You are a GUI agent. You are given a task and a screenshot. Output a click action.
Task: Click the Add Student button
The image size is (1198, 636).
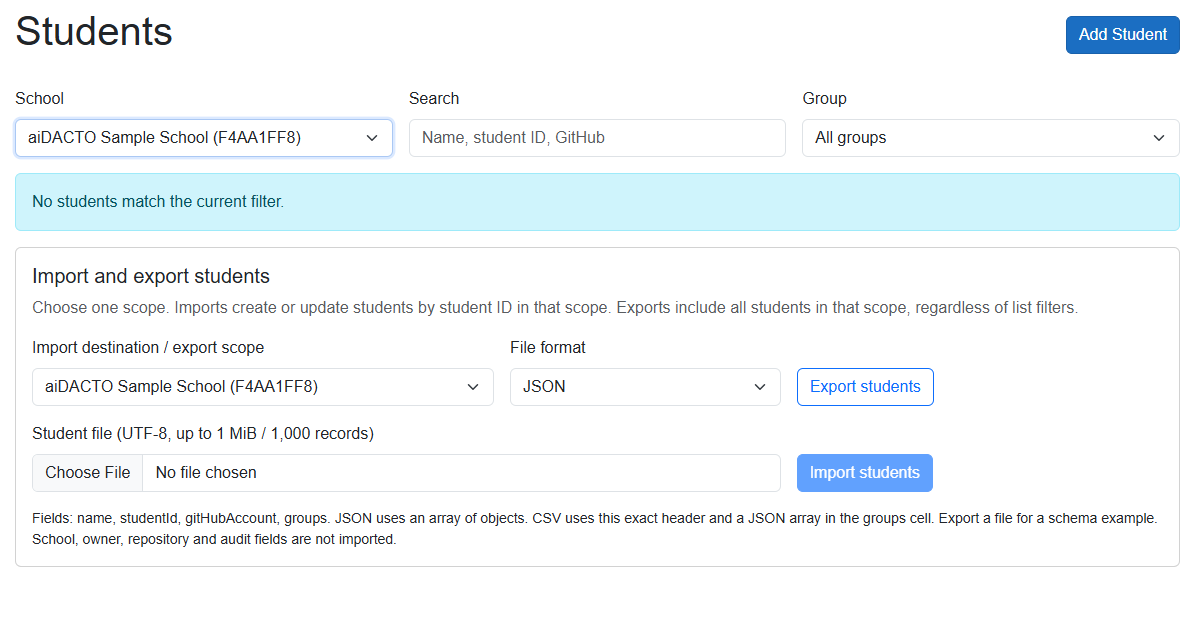(x=1122, y=34)
